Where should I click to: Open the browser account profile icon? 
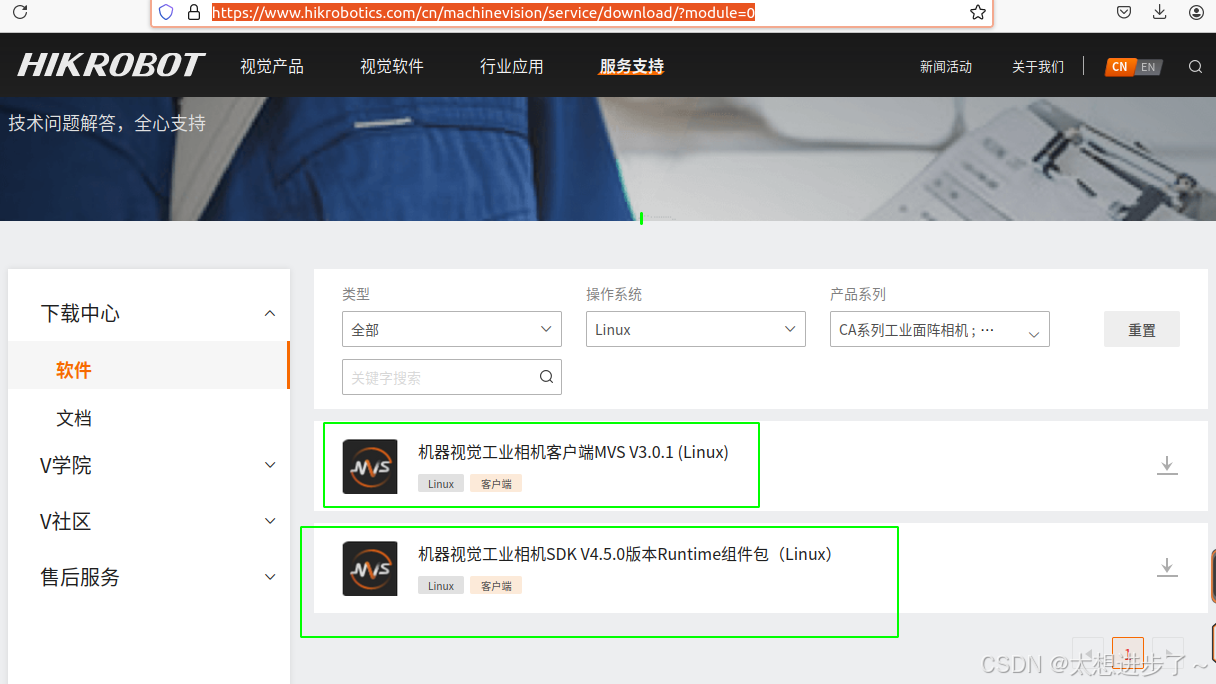coord(1196,12)
